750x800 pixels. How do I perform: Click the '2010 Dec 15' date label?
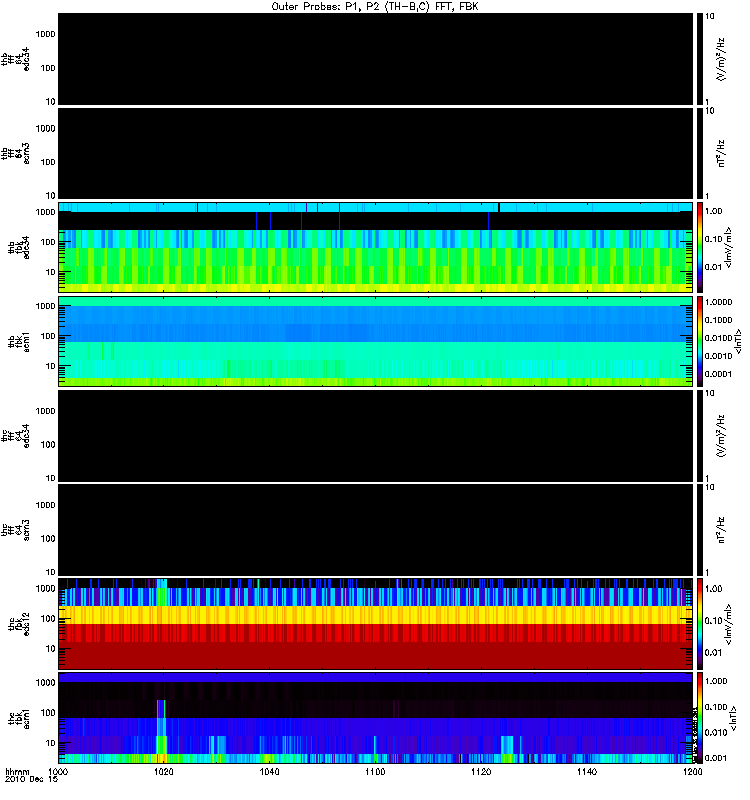[31, 779]
